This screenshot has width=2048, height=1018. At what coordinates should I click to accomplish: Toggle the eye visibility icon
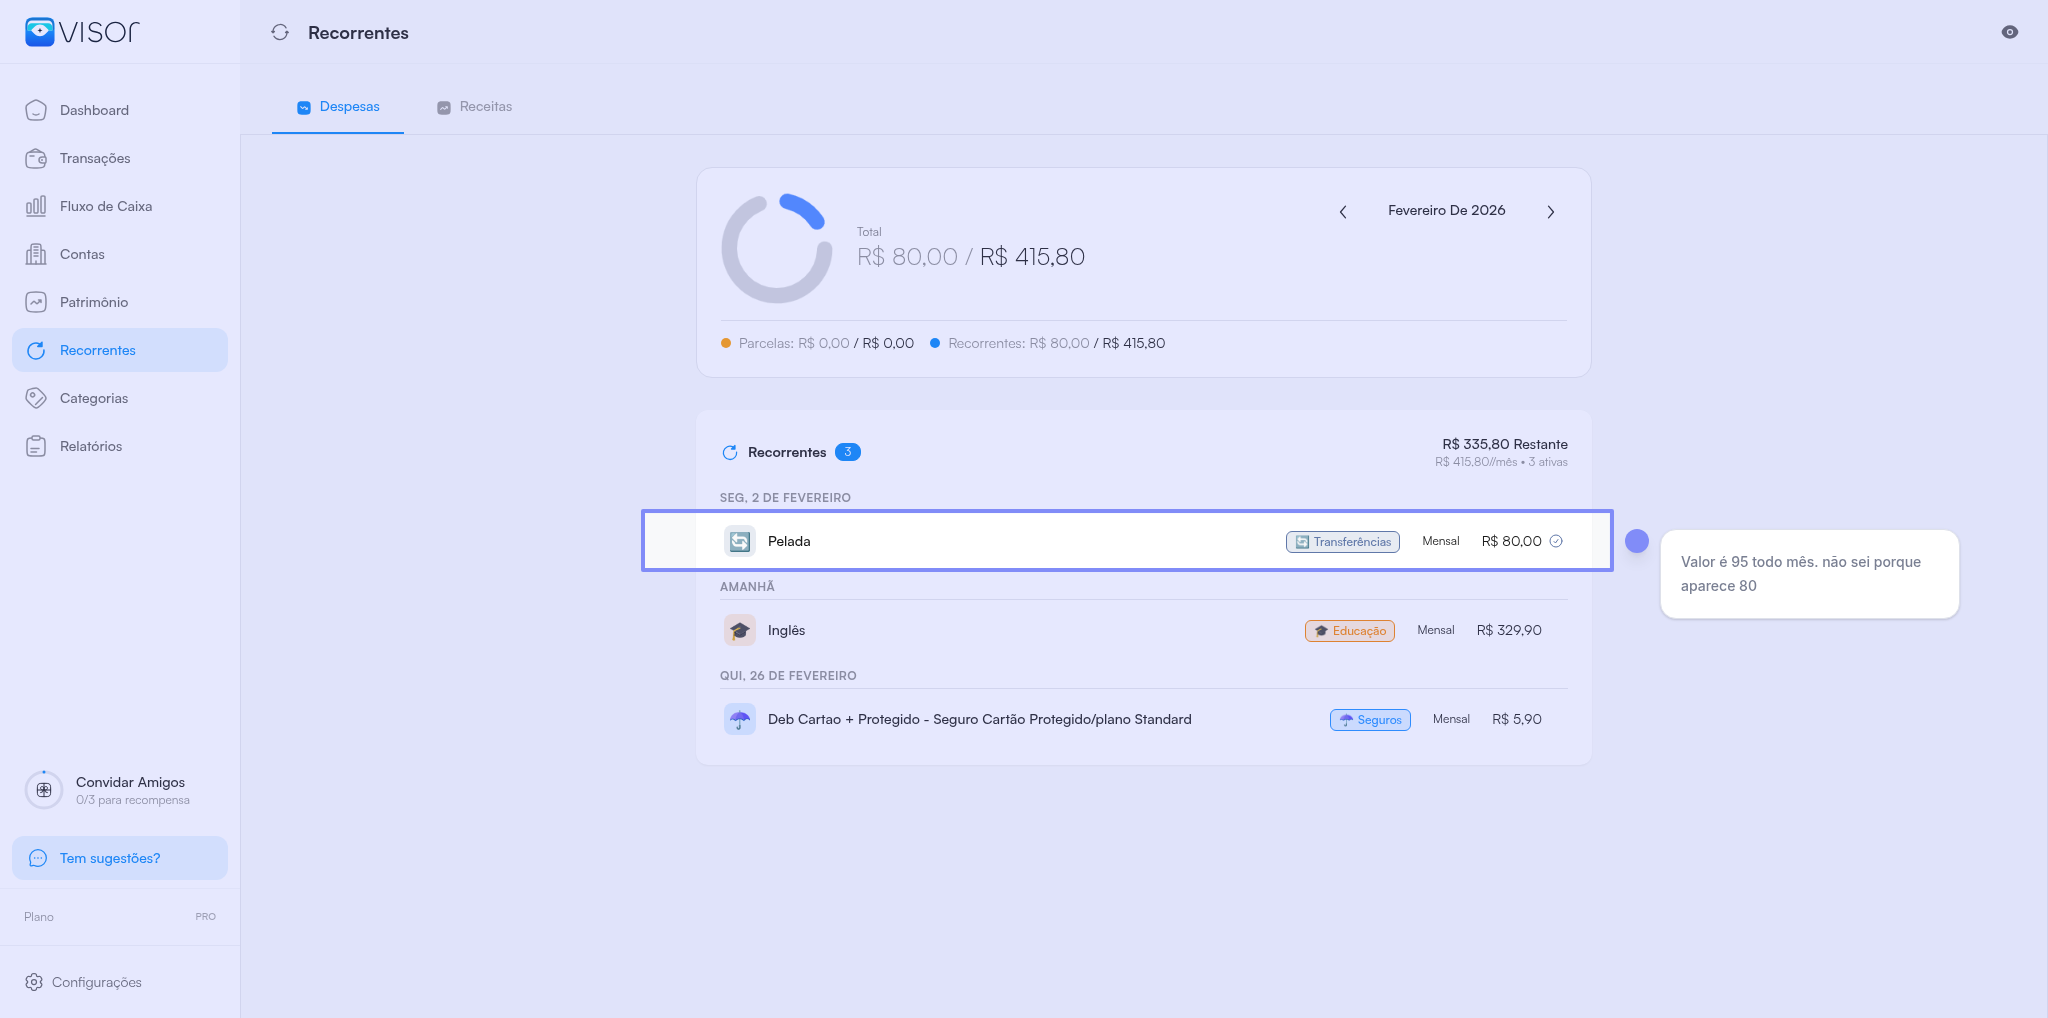(2009, 32)
